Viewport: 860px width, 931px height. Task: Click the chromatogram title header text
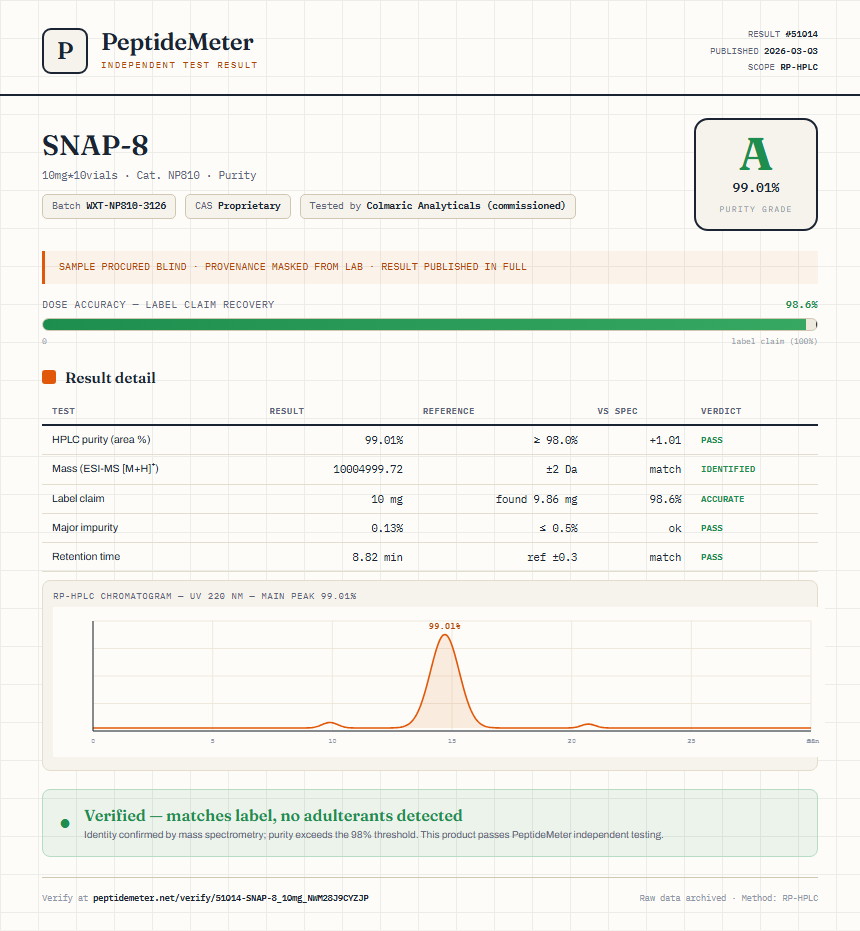[204, 596]
